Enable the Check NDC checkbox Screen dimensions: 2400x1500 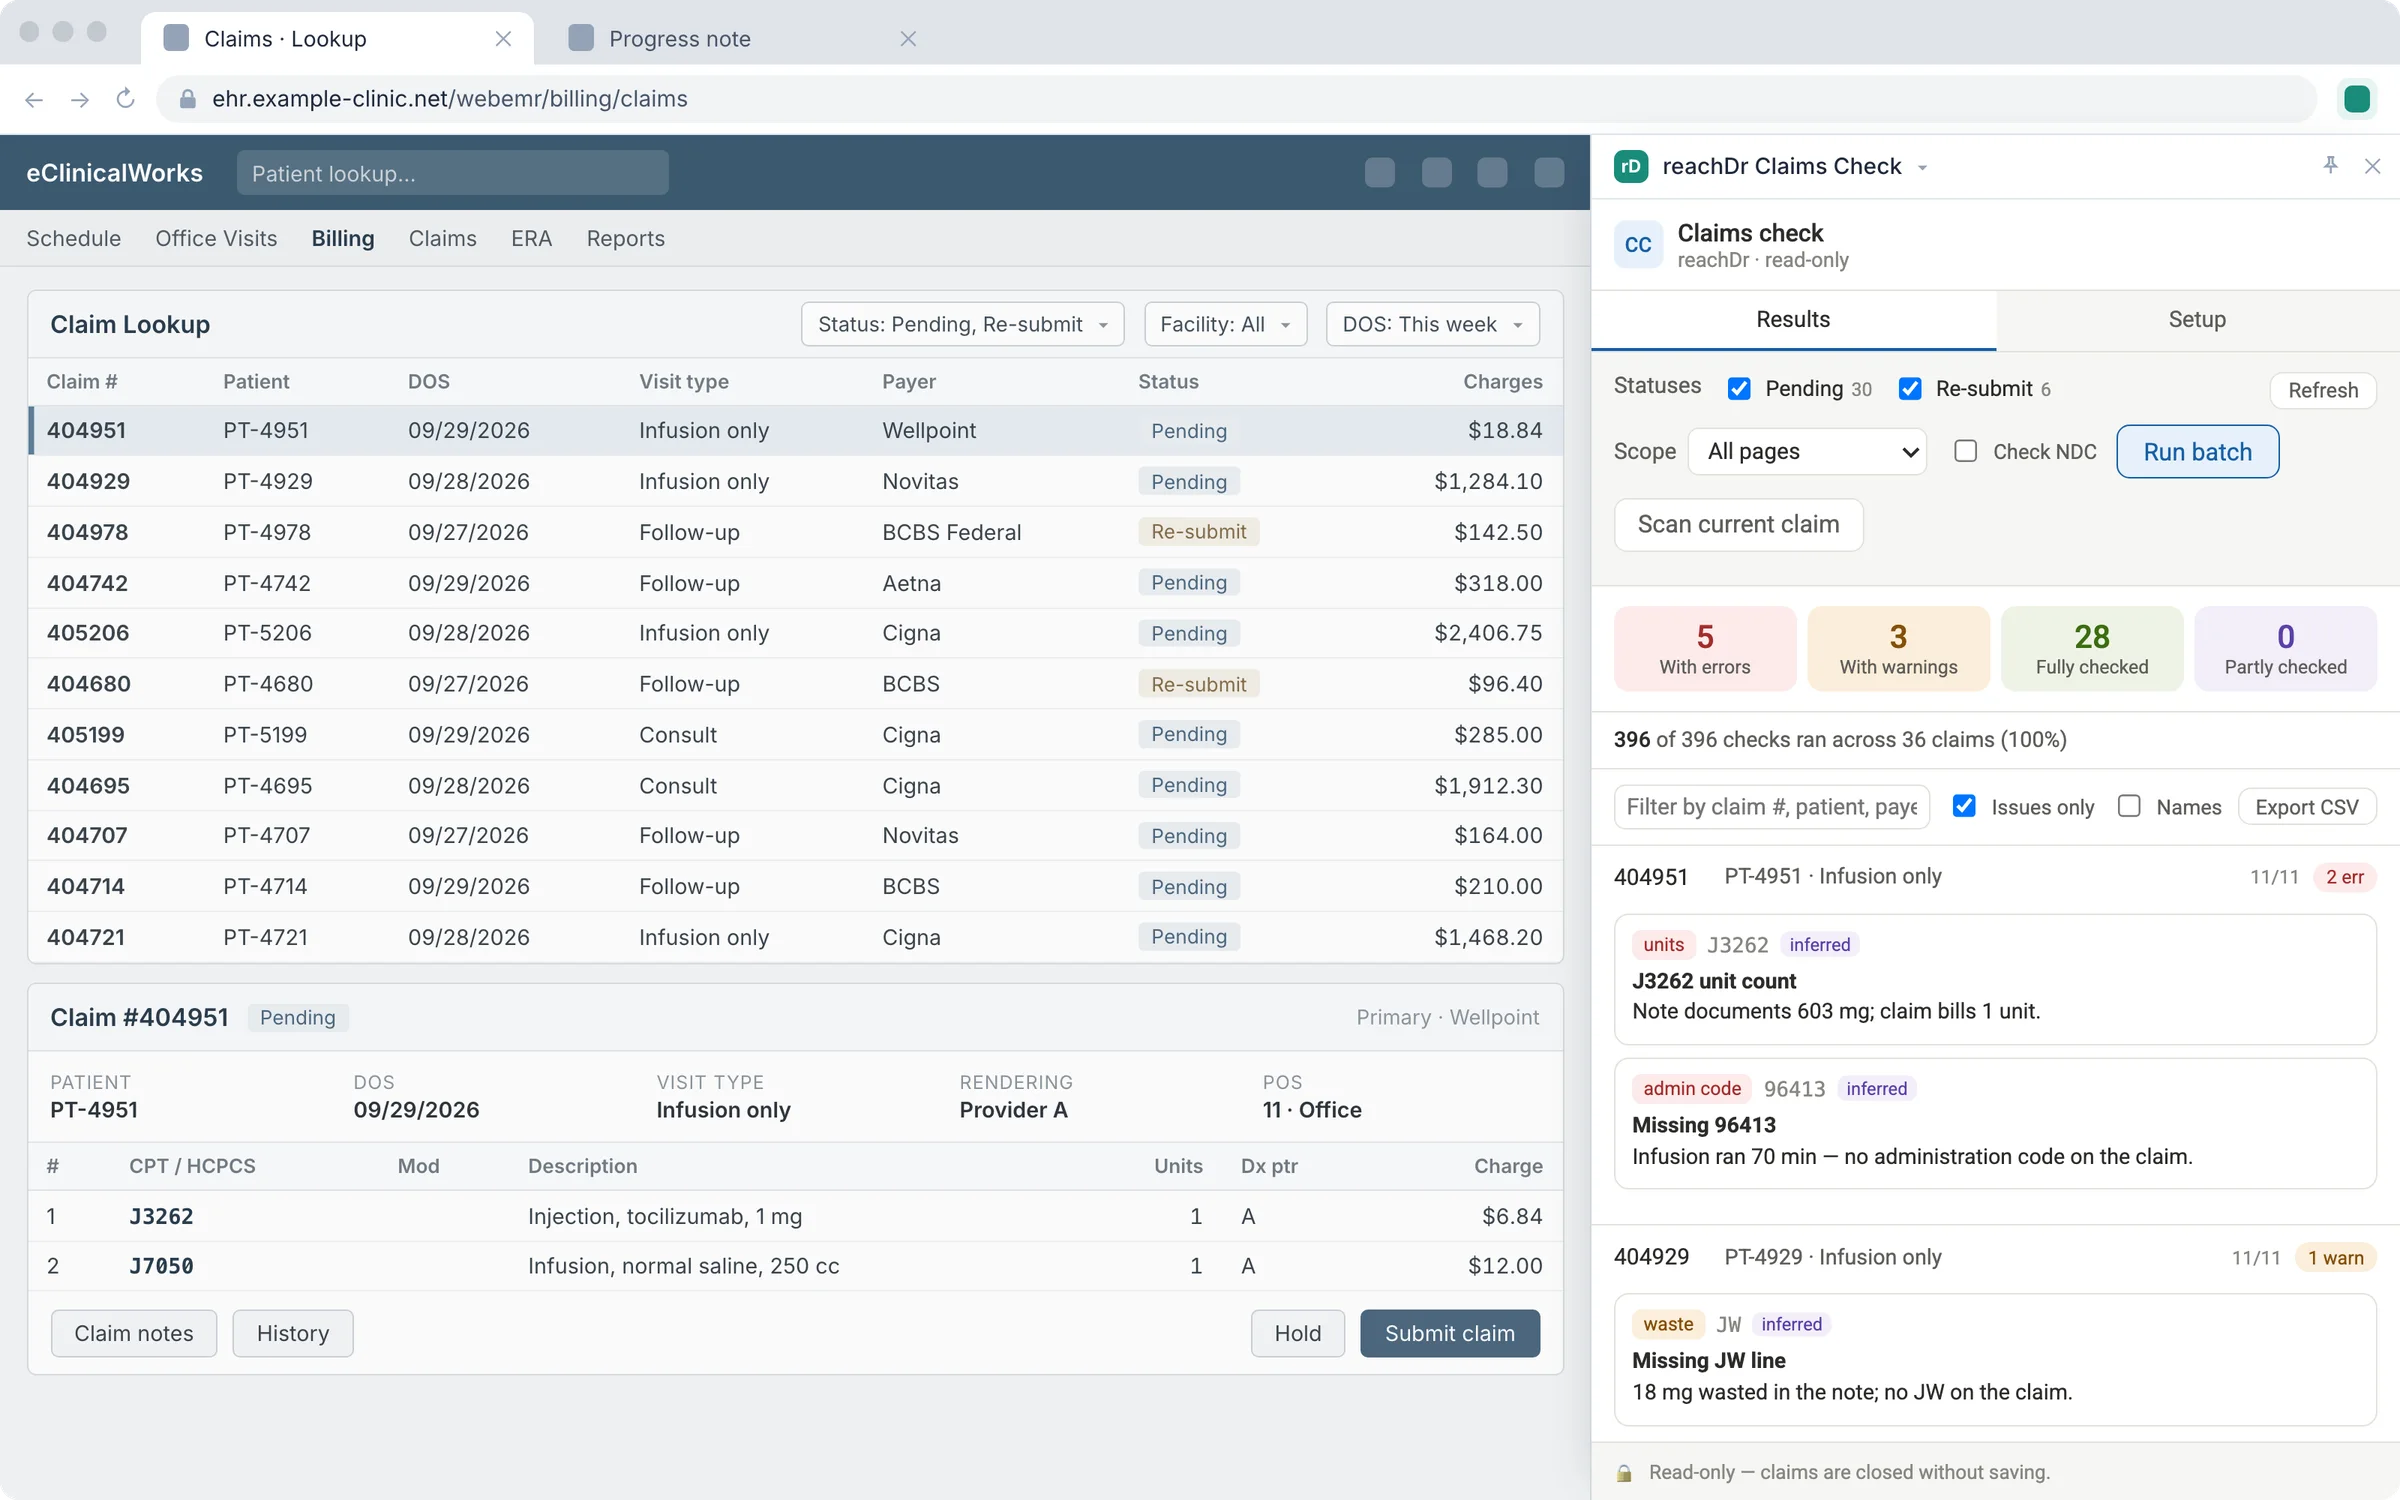(1965, 452)
